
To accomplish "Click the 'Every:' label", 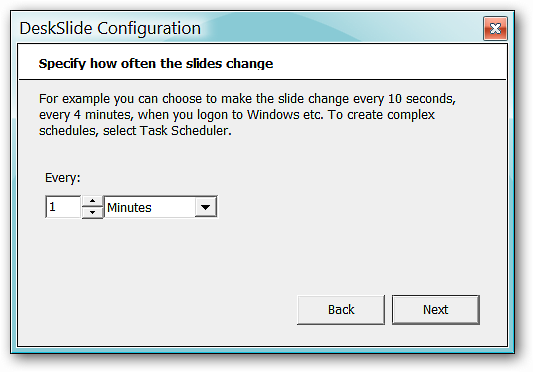I will (x=63, y=178).
